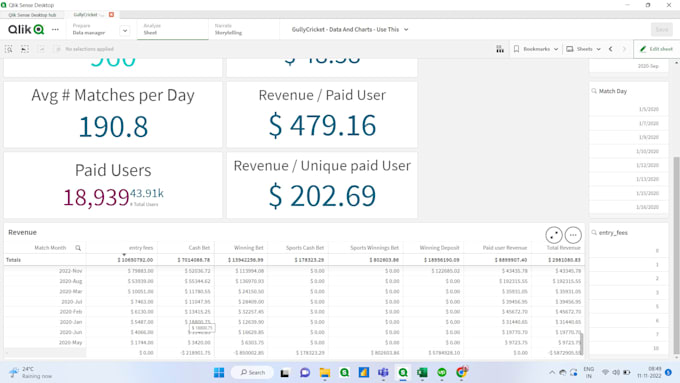Open the selections tool icon
Screen dimensions: 680x383
pos(25,49)
